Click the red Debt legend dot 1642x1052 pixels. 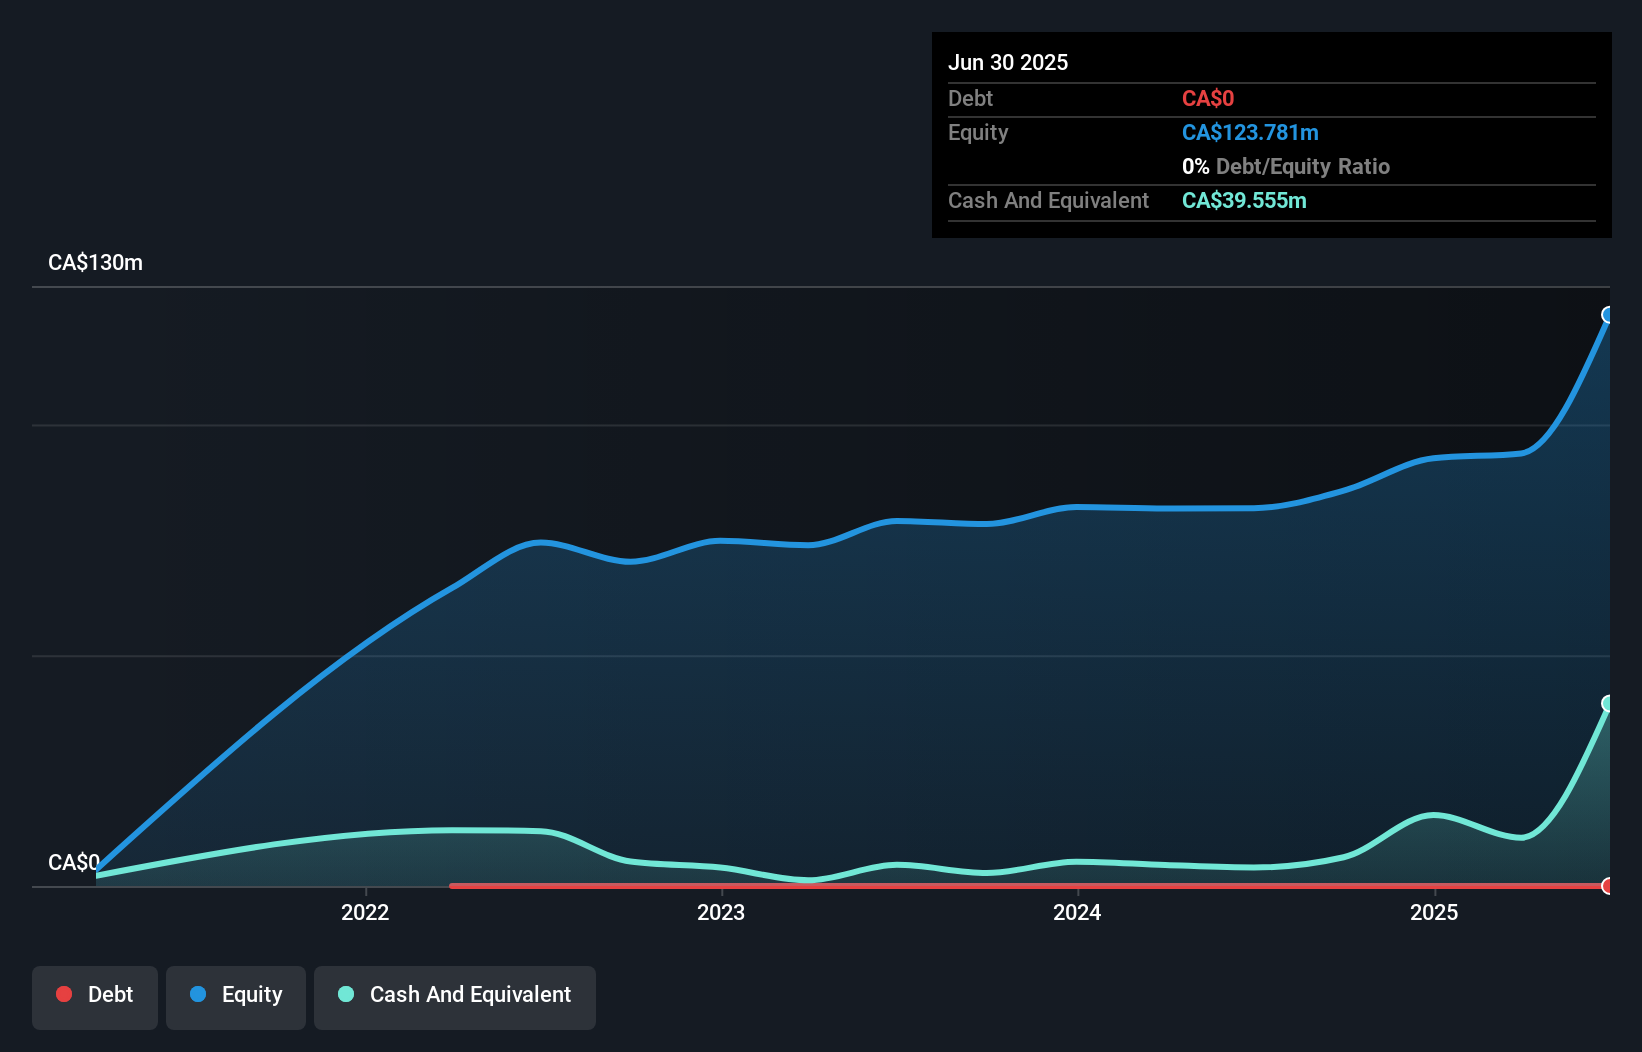point(64,994)
